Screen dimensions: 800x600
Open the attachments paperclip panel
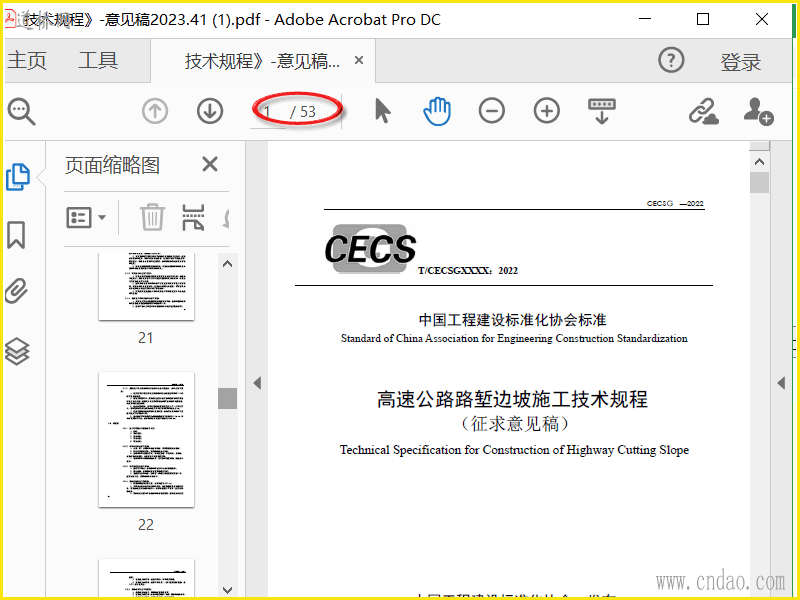tap(16, 291)
